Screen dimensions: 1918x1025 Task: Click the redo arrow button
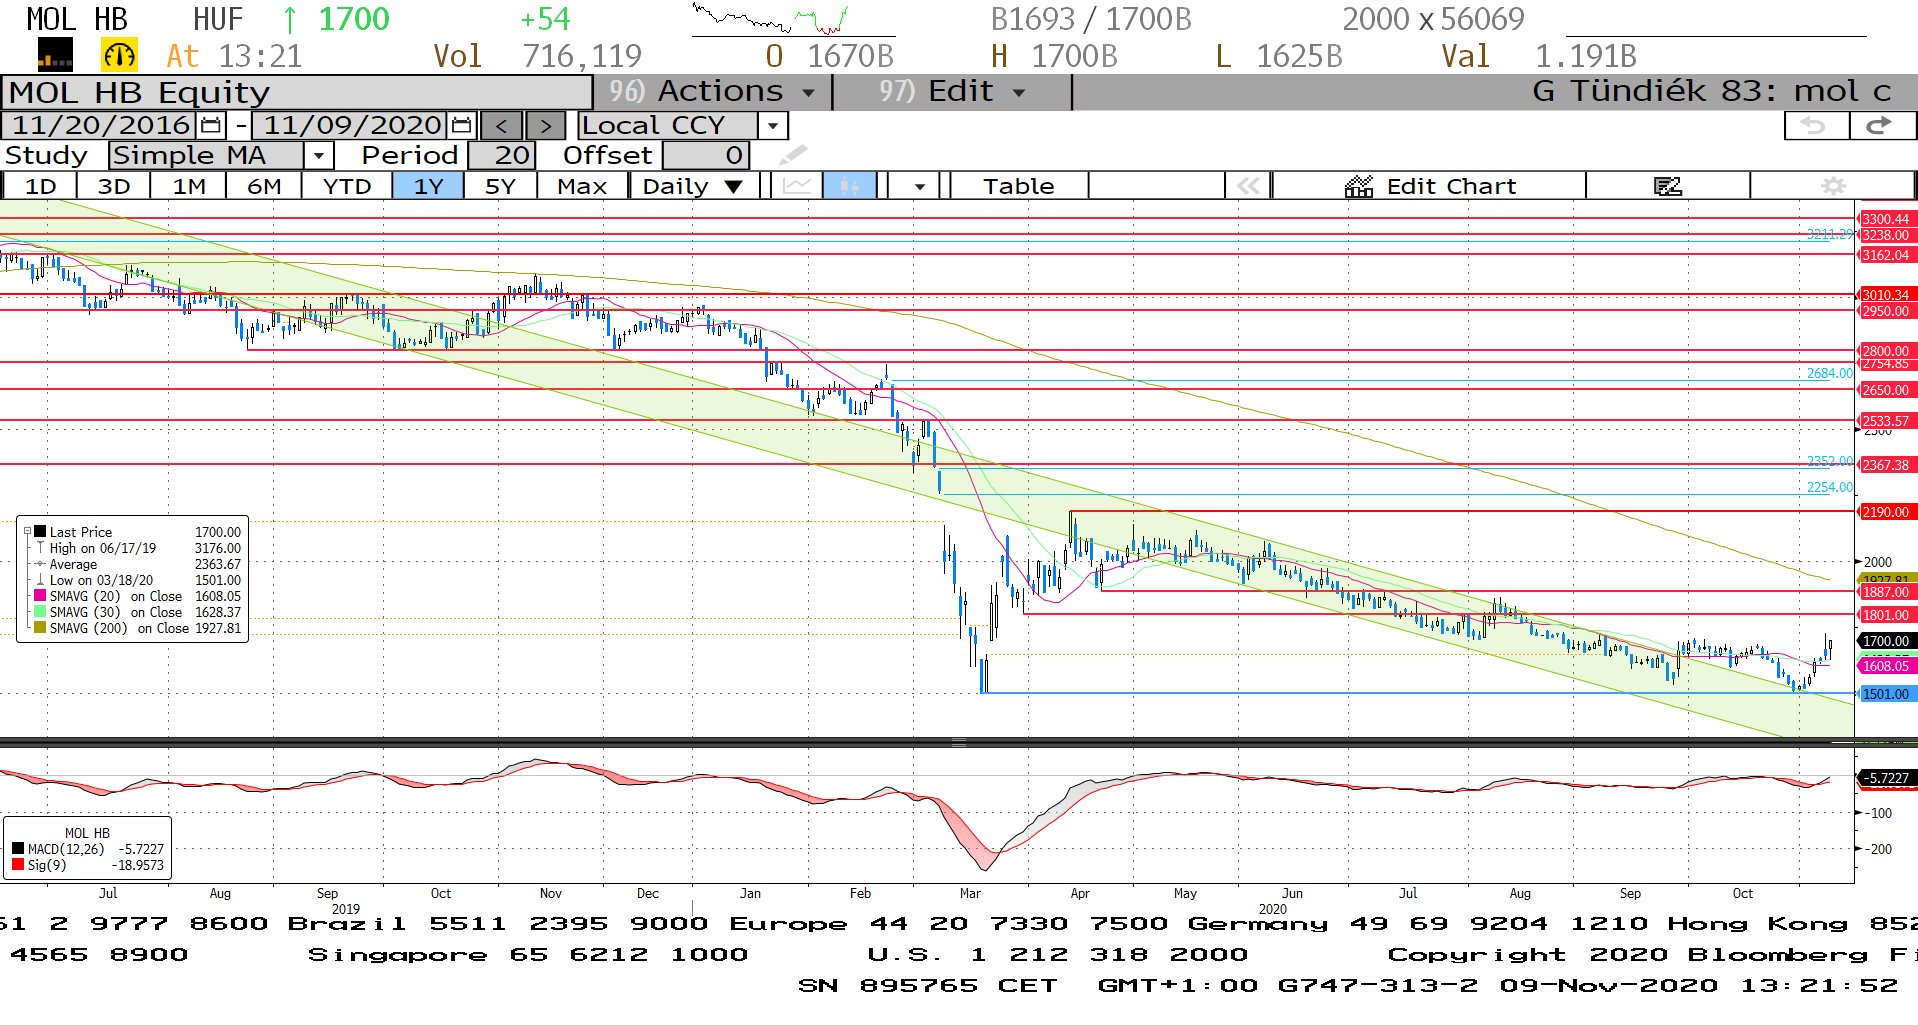(1882, 126)
